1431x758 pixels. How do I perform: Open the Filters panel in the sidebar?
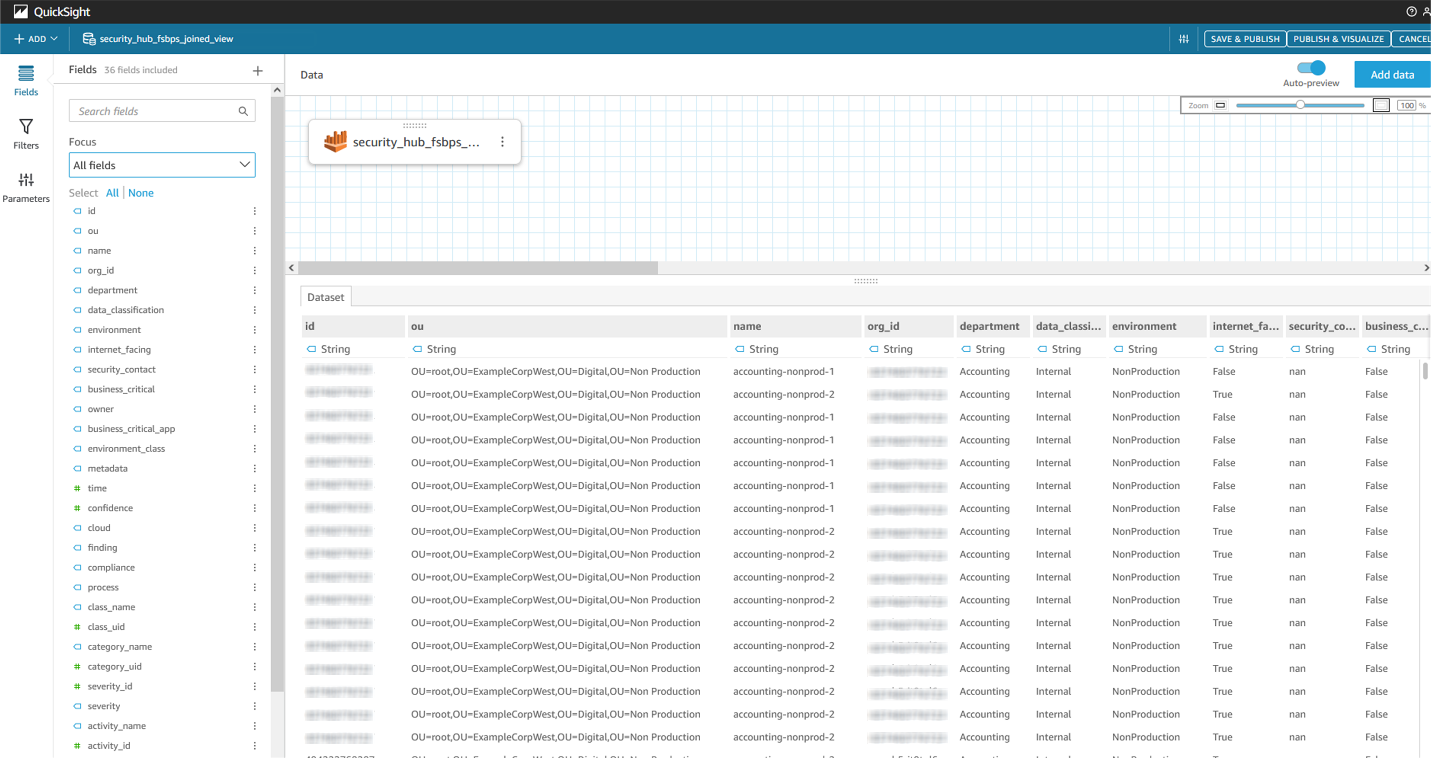26,133
